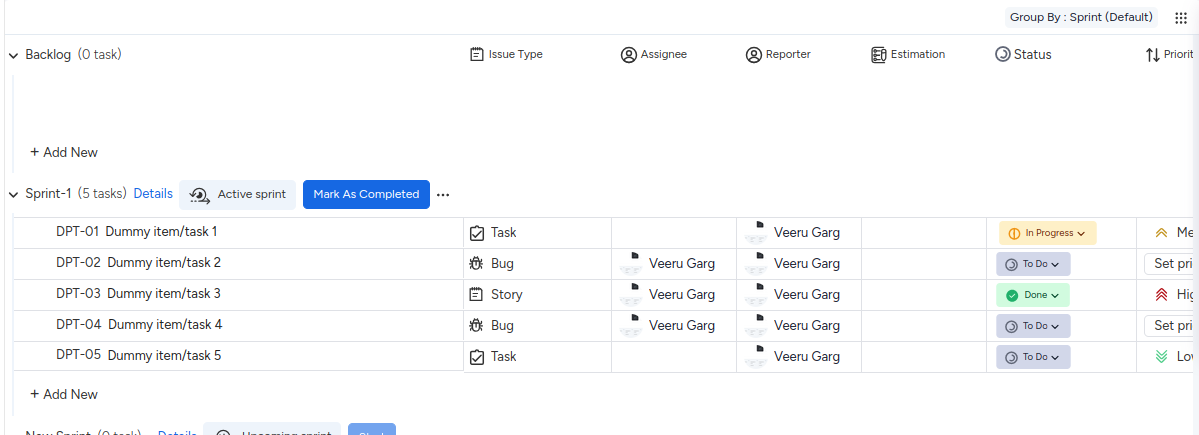Open the Done status dropdown for DPT-03

pyautogui.click(x=1032, y=295)
